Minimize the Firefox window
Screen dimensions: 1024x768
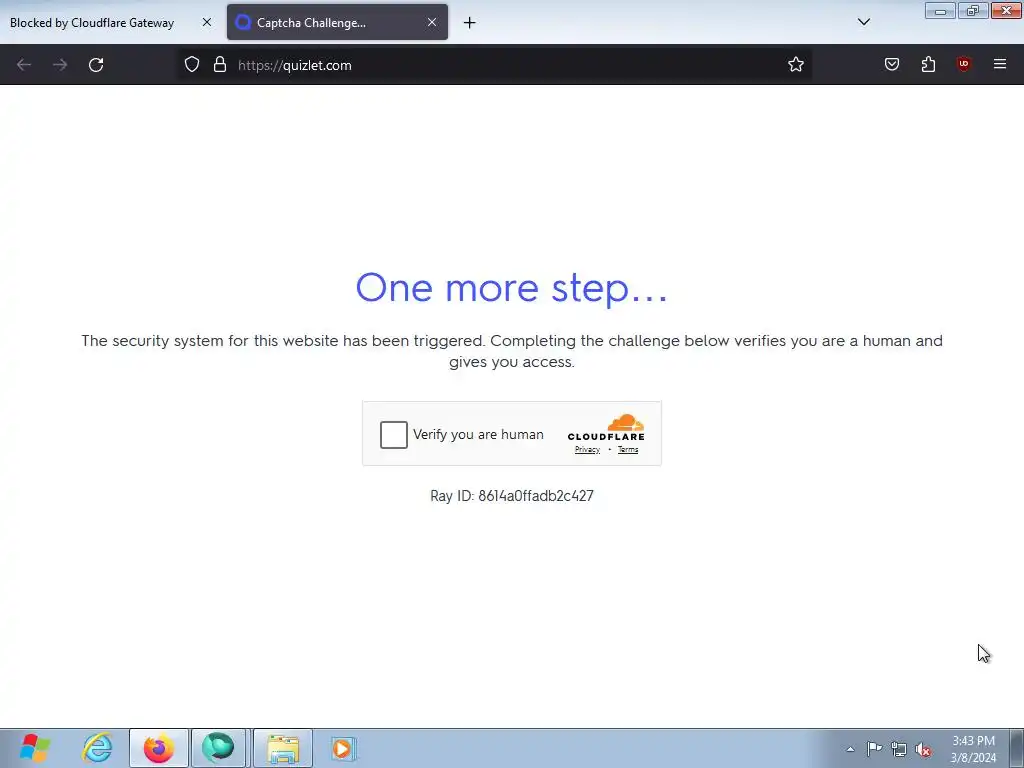click(940, 11)
